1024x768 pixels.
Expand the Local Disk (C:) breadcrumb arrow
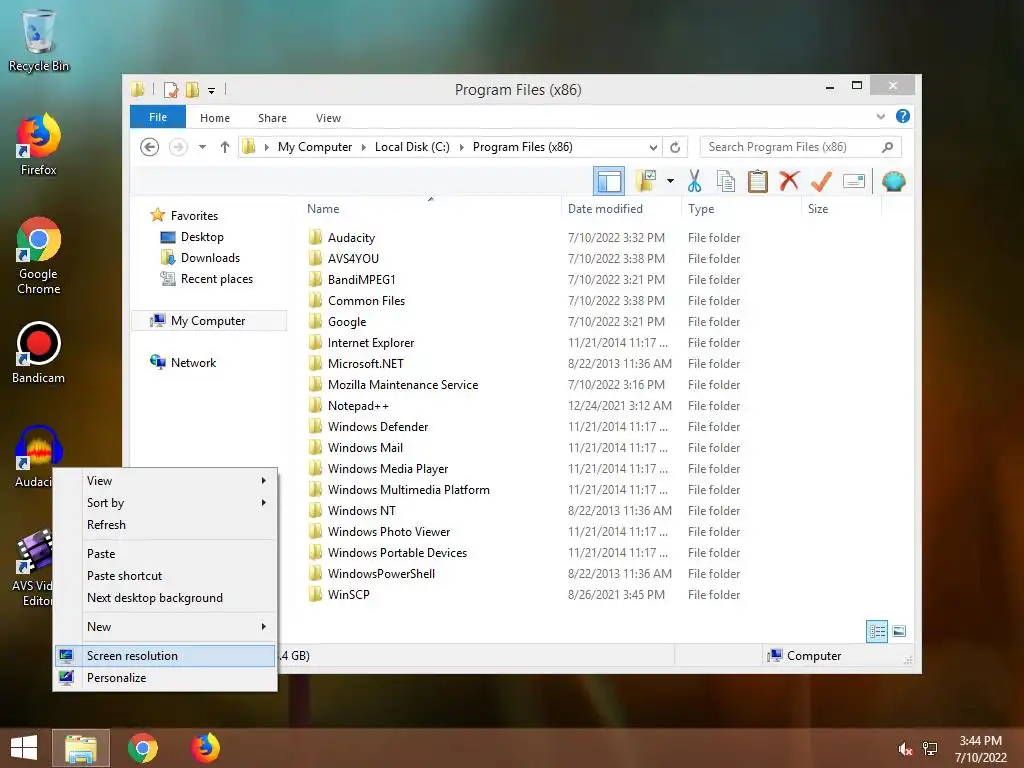462,148
